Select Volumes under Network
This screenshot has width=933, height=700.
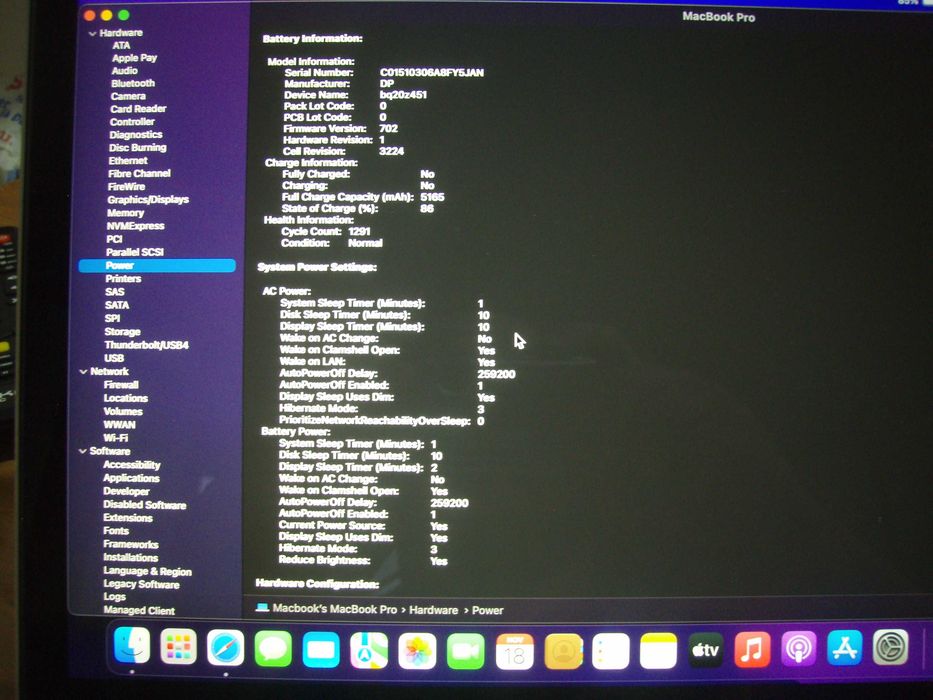pos(123,411)
